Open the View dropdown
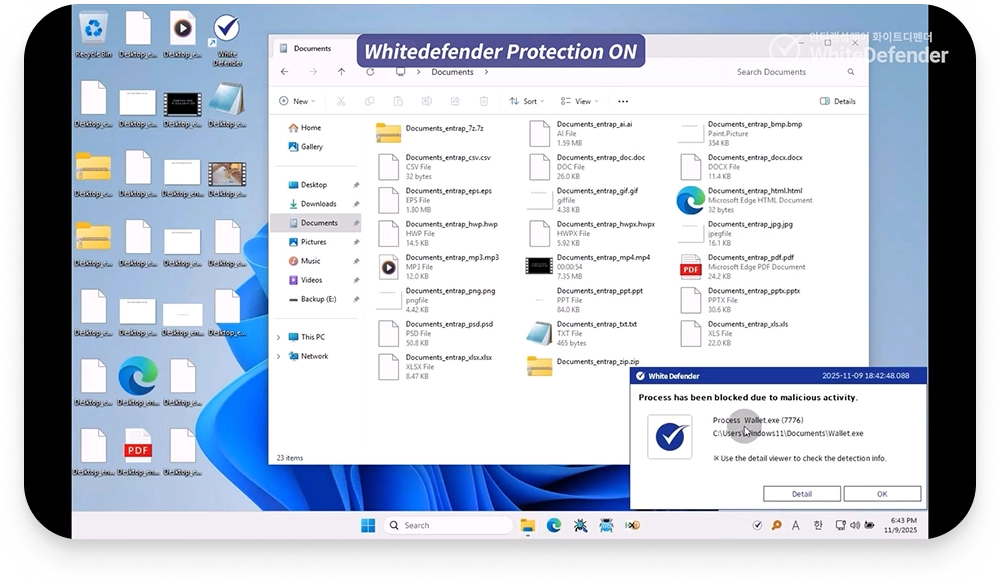1000x584 pixels. point(578,101)
